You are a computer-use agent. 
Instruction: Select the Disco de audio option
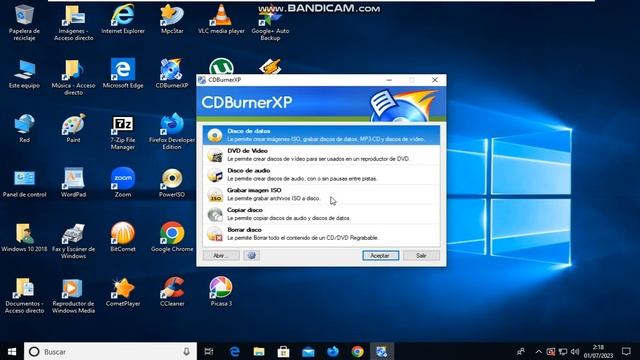tap(321, 175)
